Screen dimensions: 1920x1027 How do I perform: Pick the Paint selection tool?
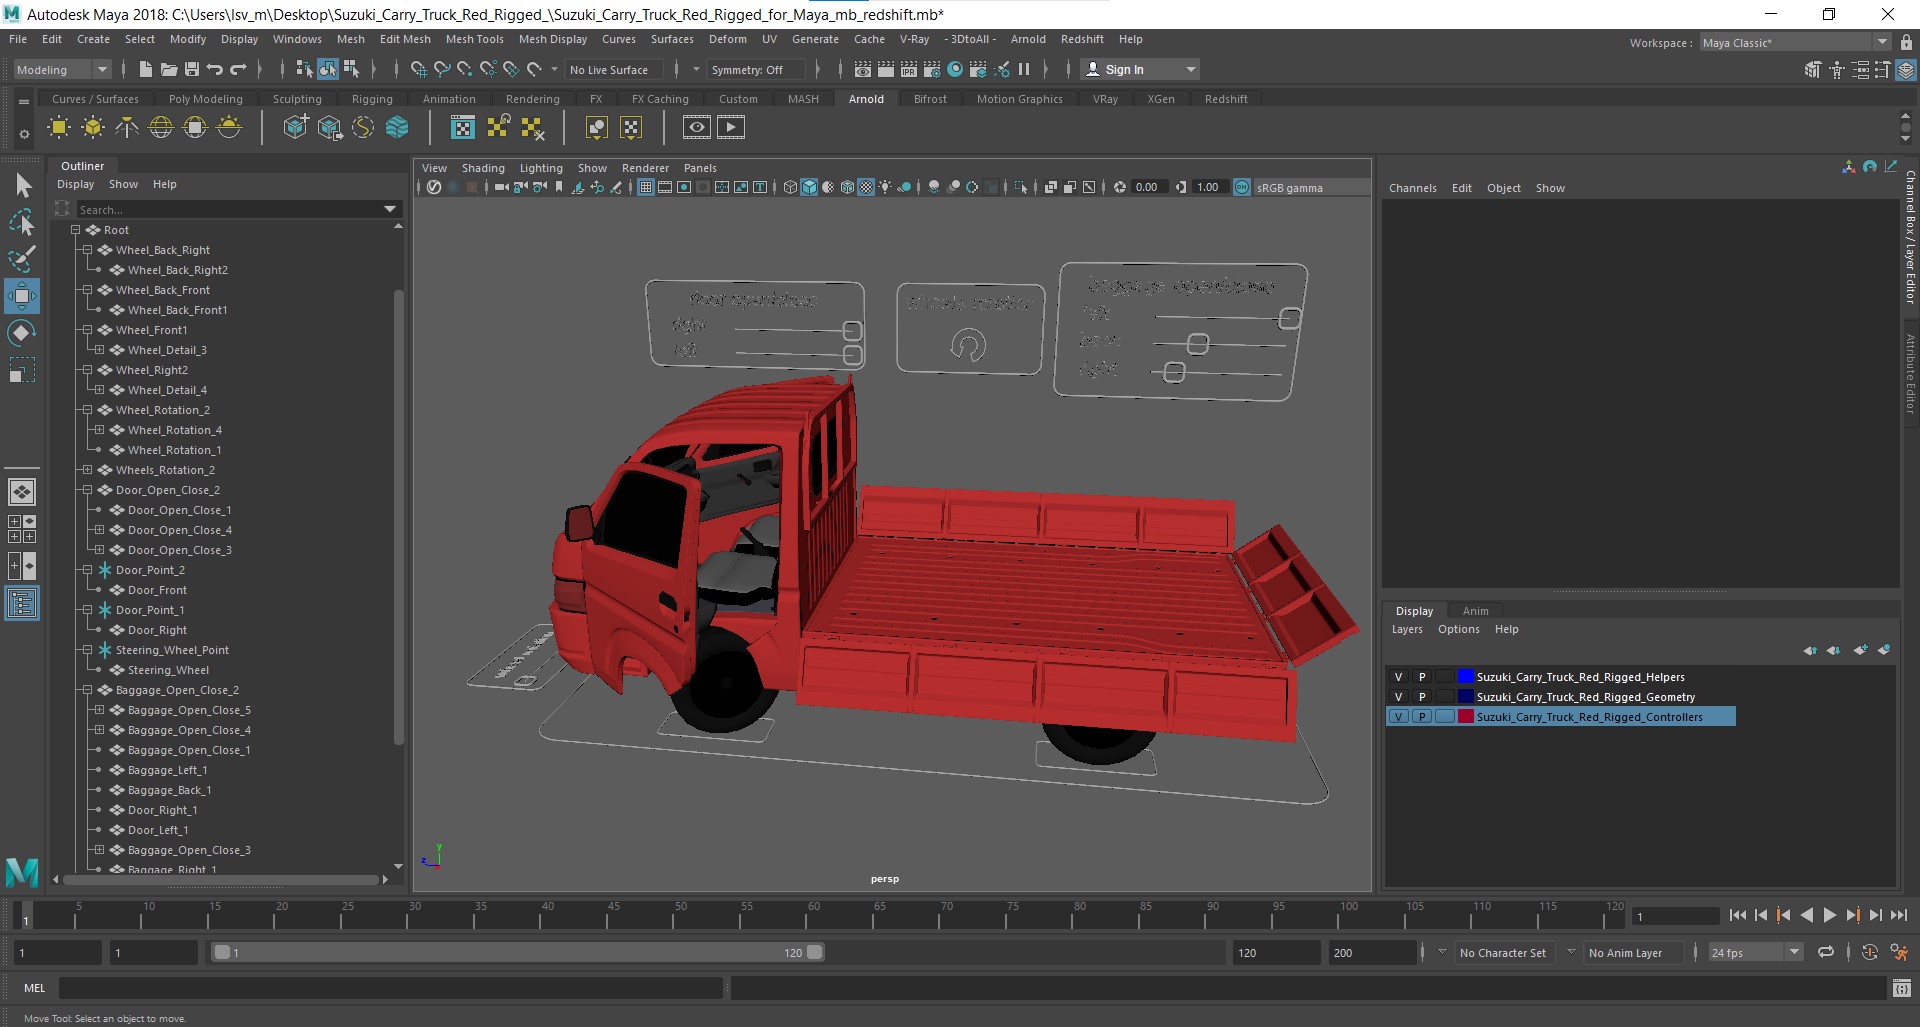coord(22,259)
